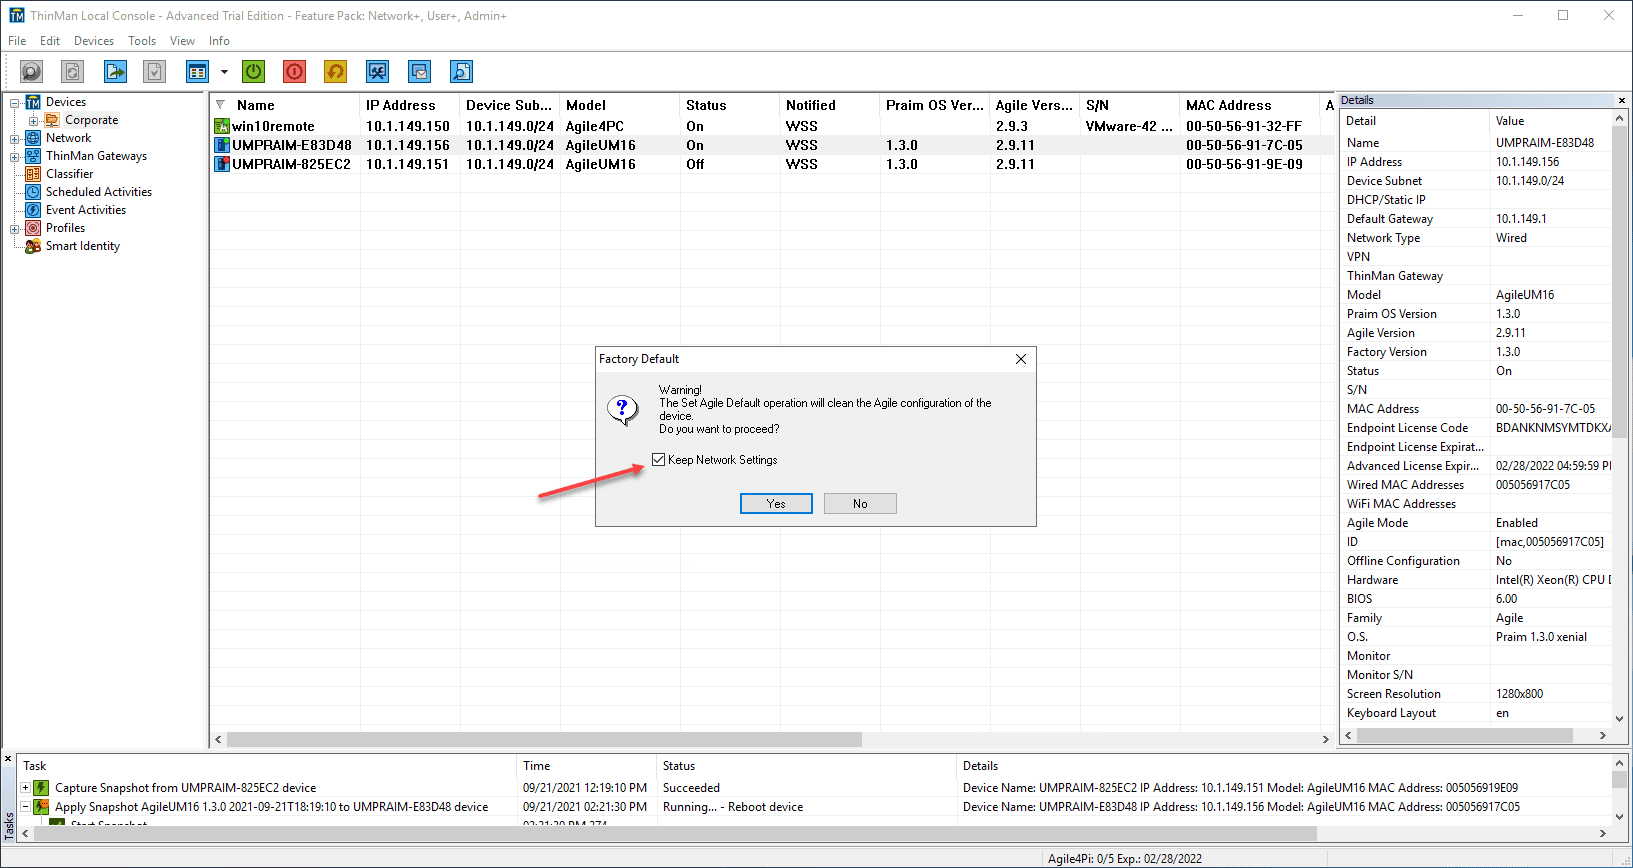This screenshot has height=868, width=1633.
Task: Click the green power on toolbar icon
Action: click(x=254, y=71)
